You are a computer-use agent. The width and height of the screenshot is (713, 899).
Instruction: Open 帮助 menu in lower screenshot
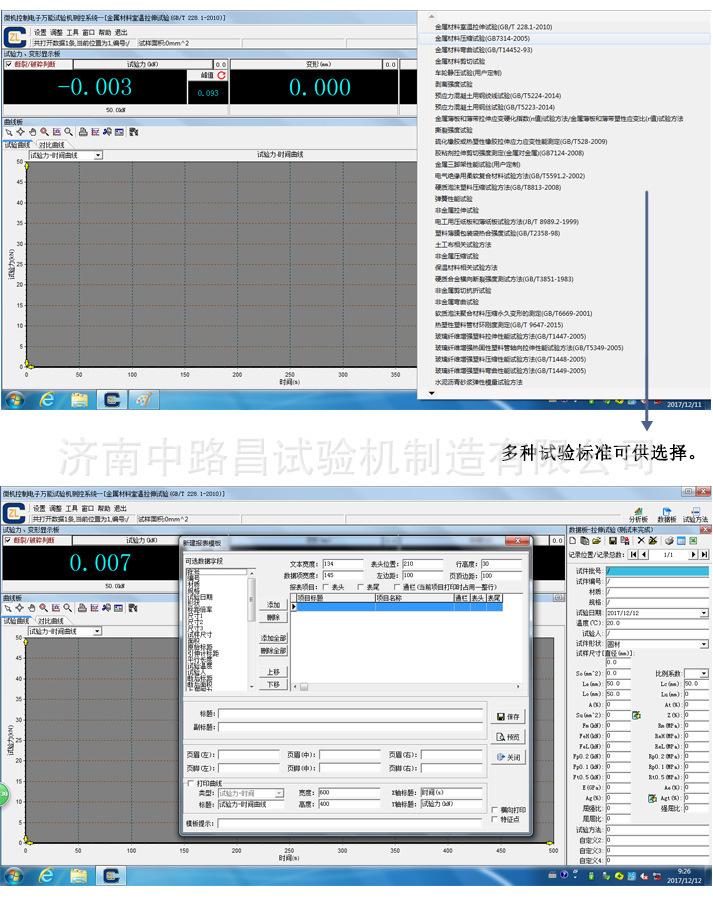tap(104, 509)
